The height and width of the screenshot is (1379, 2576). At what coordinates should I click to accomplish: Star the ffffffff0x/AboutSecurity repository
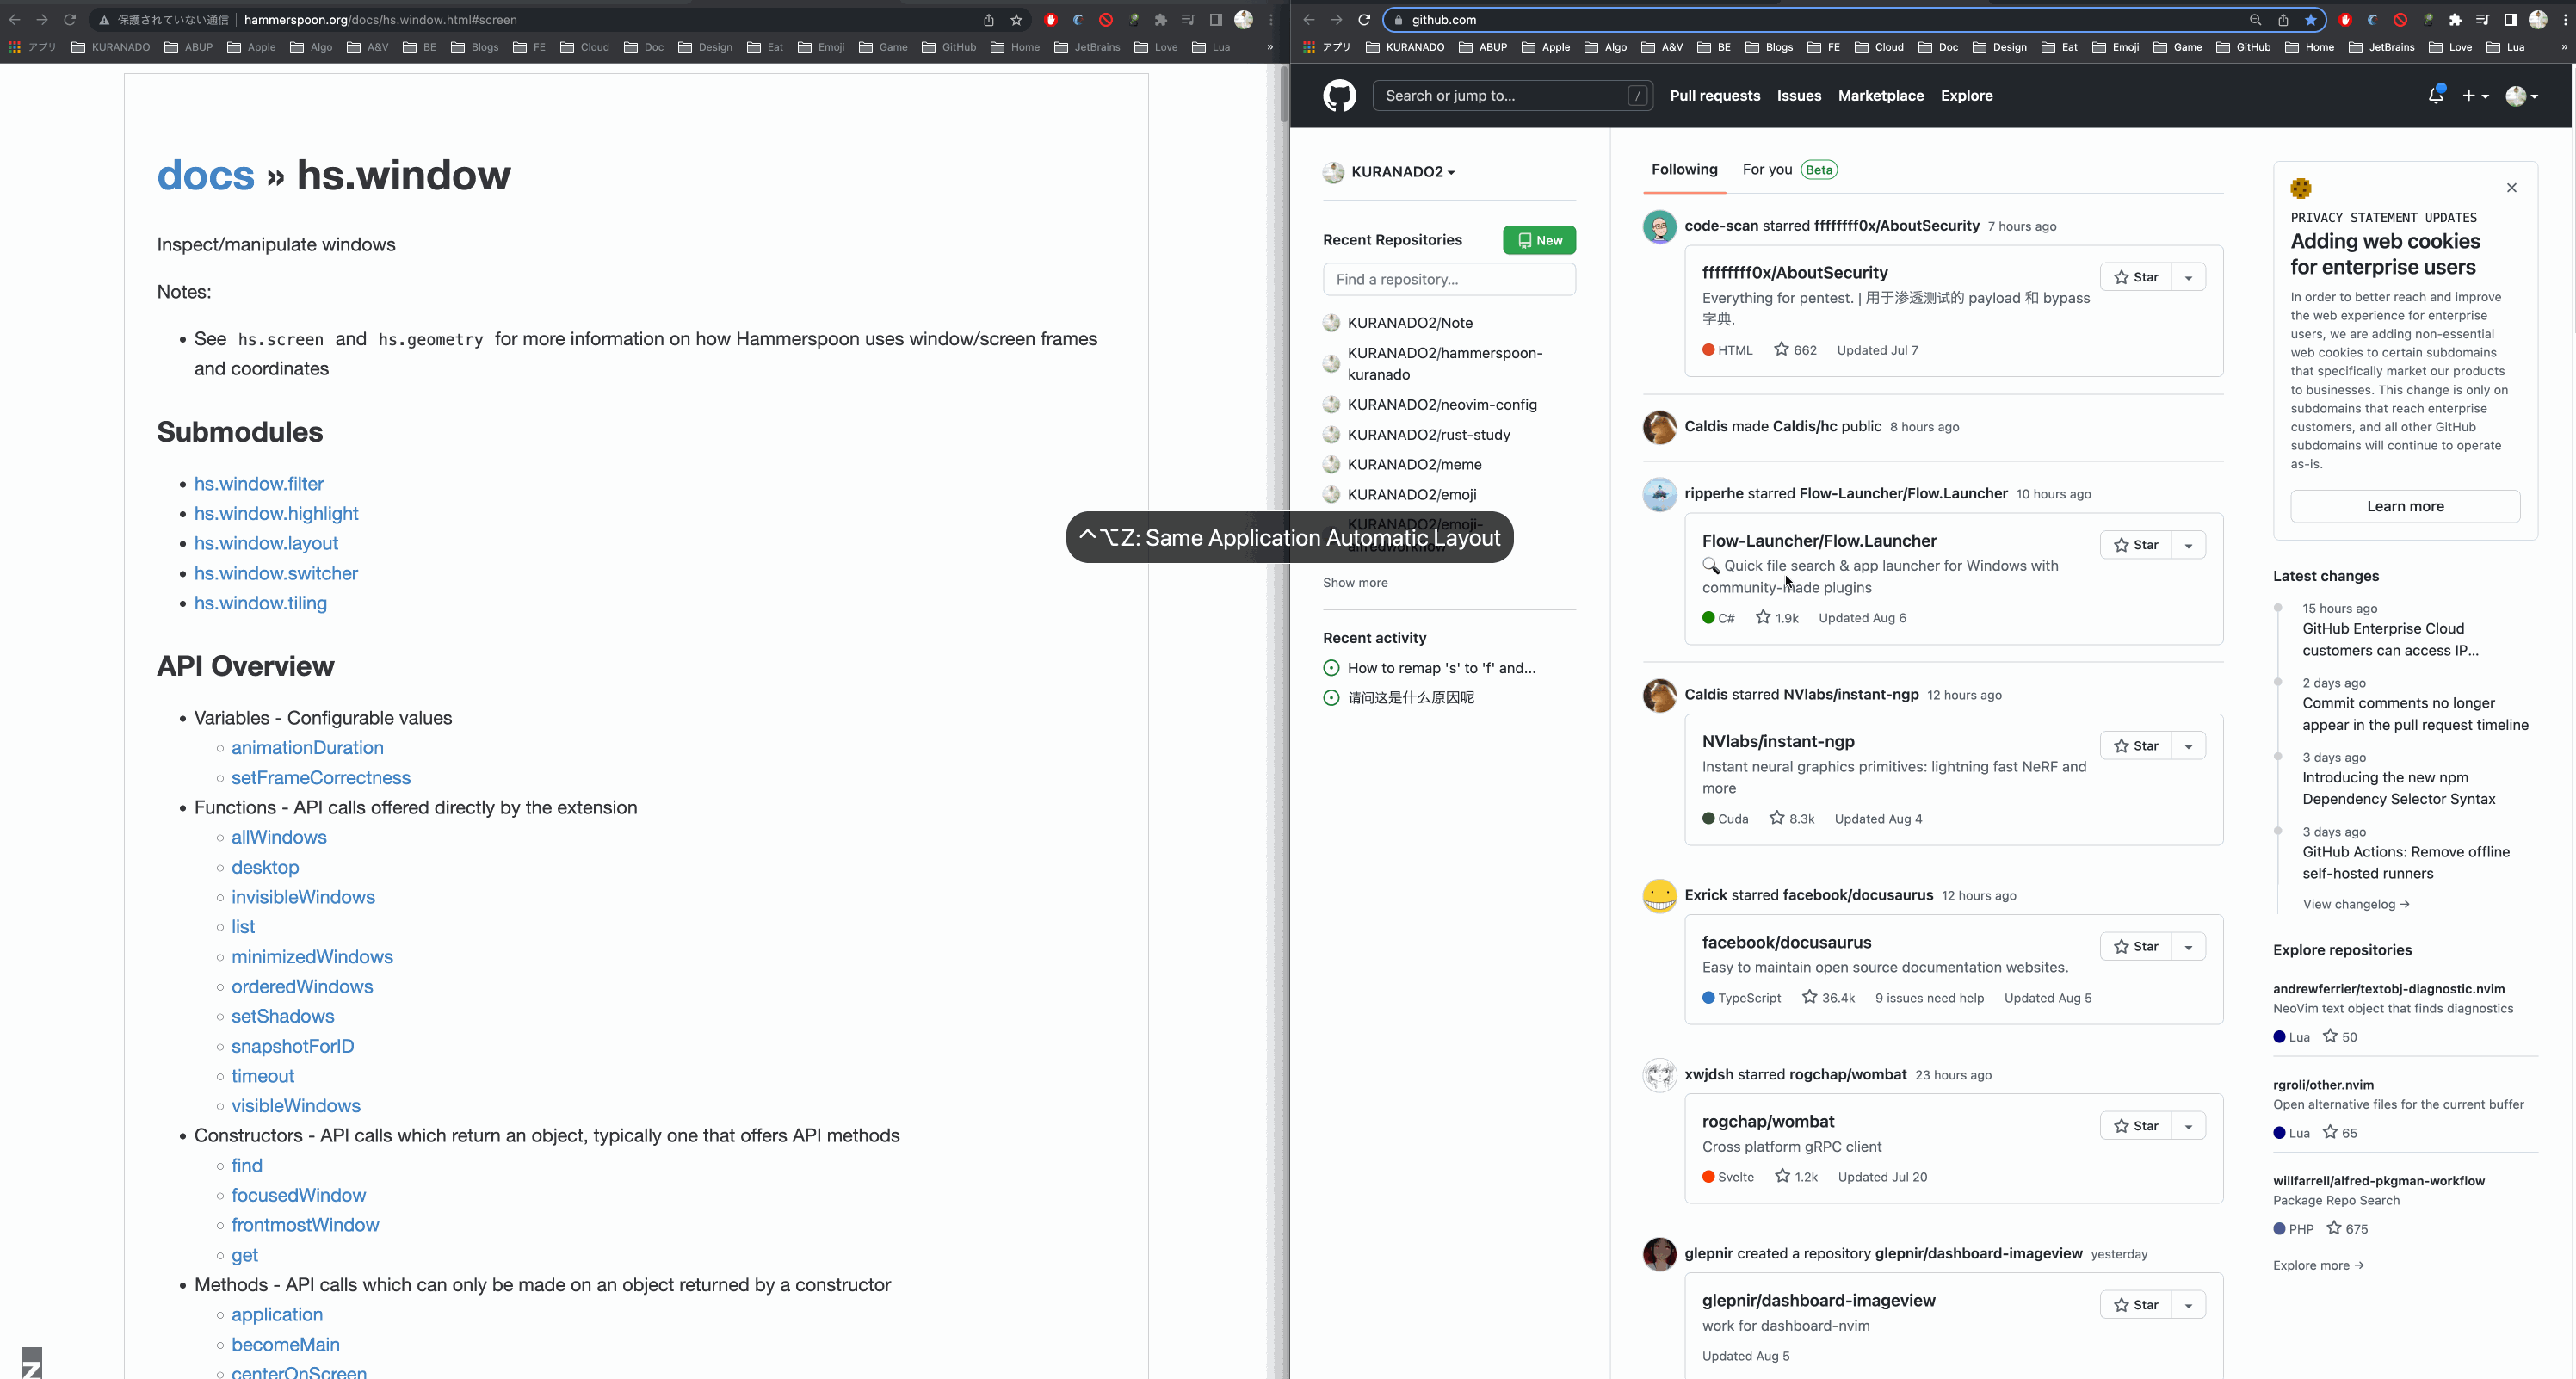pyautogui.click(x=2136, y=278)
